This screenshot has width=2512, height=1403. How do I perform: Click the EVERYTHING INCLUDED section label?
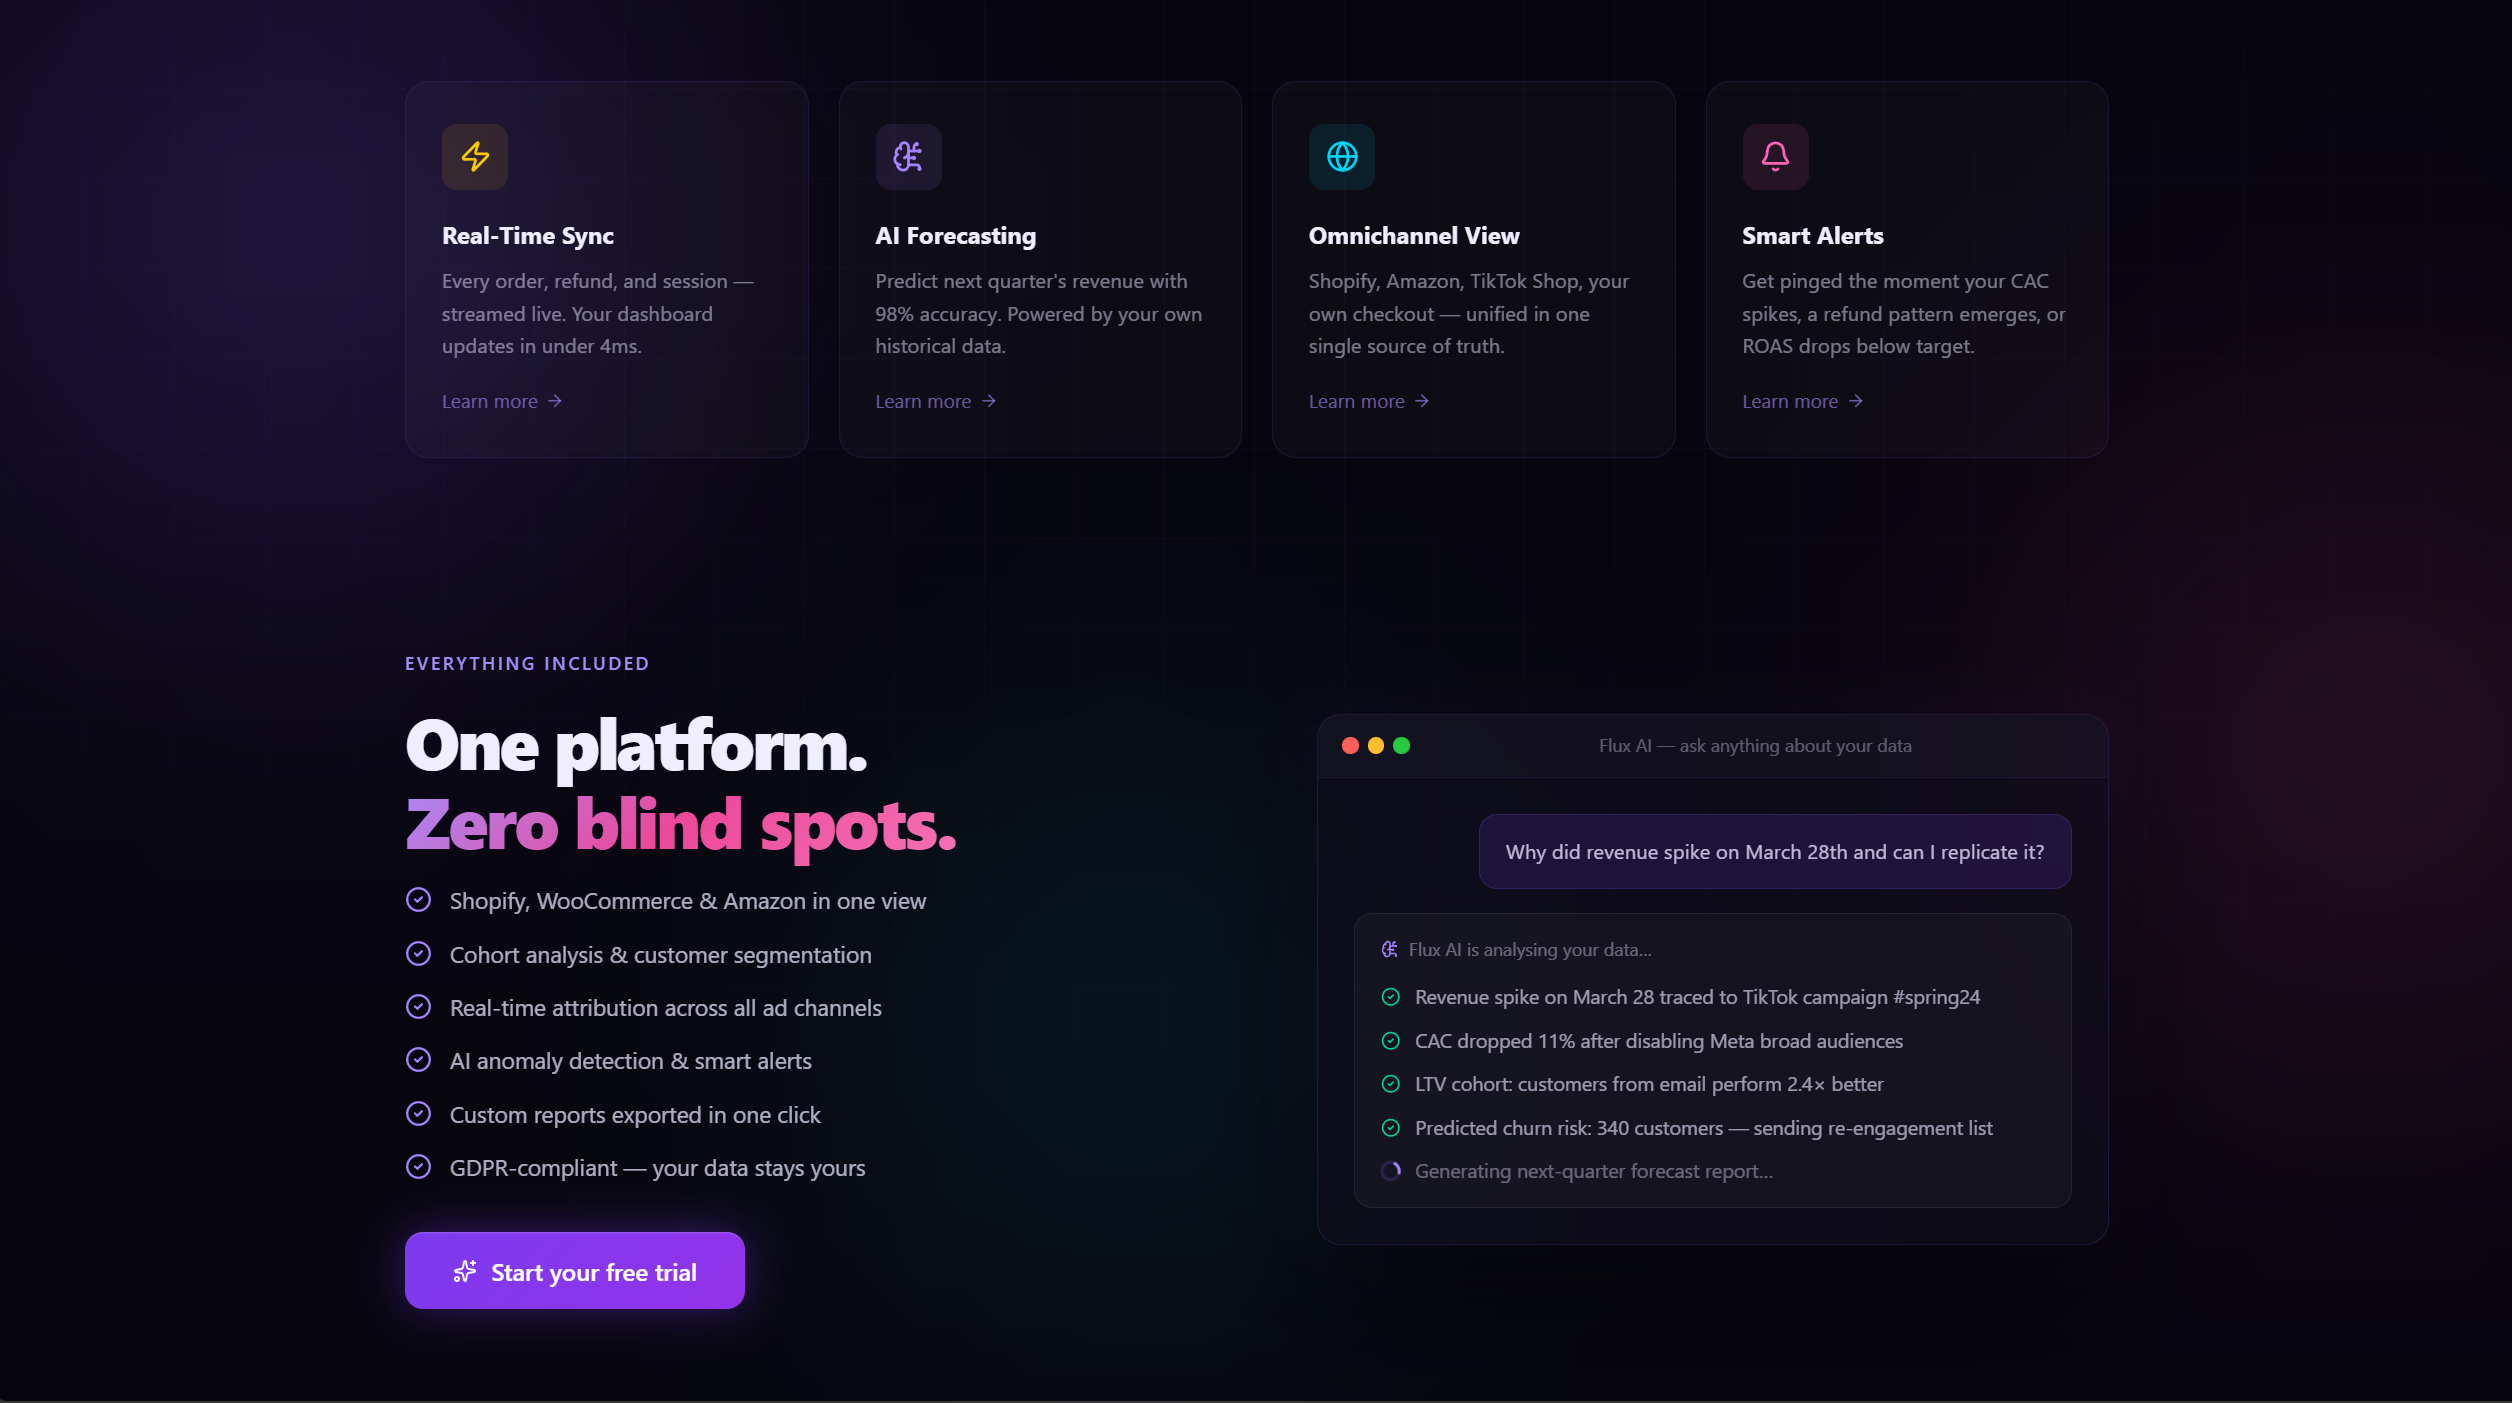526,662
